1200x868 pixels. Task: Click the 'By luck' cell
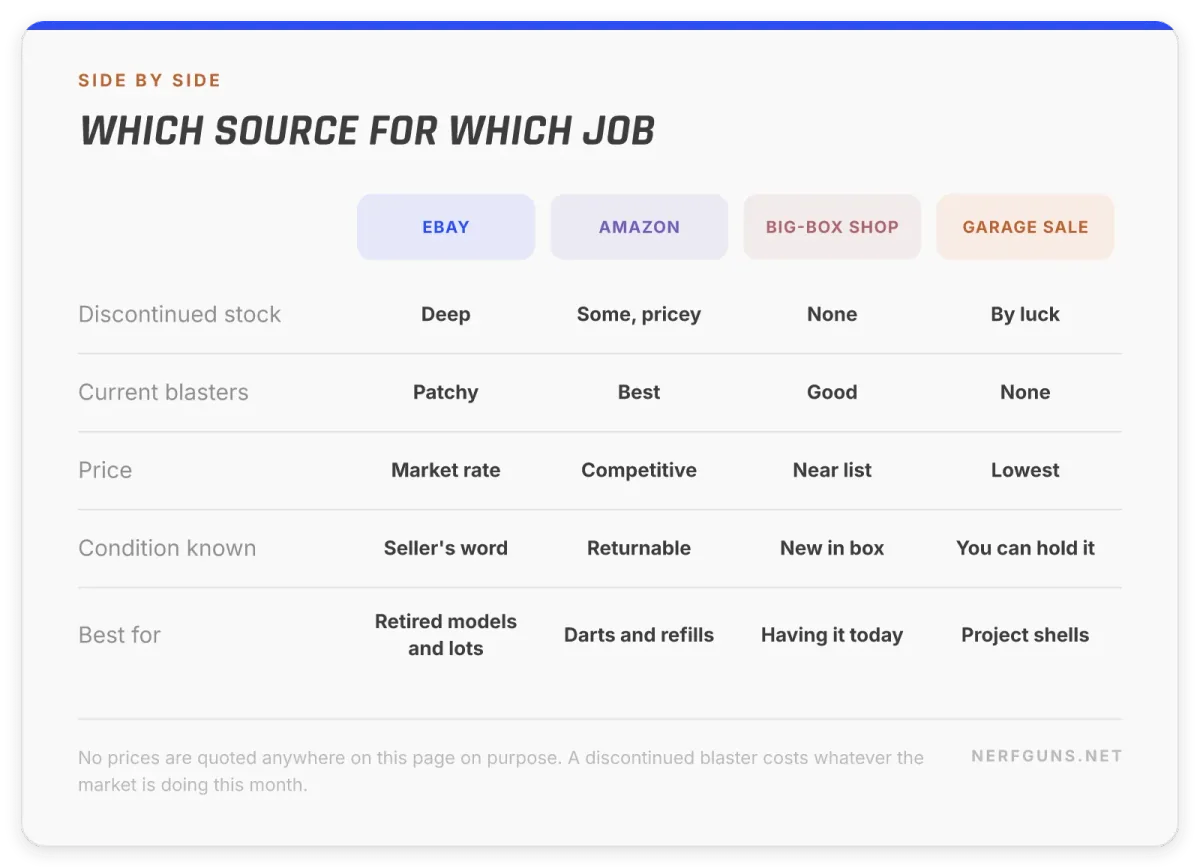(1025, 314)
